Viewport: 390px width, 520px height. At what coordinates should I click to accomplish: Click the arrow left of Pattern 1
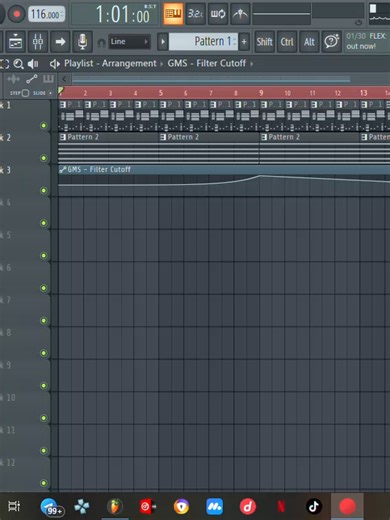point(163,42)
